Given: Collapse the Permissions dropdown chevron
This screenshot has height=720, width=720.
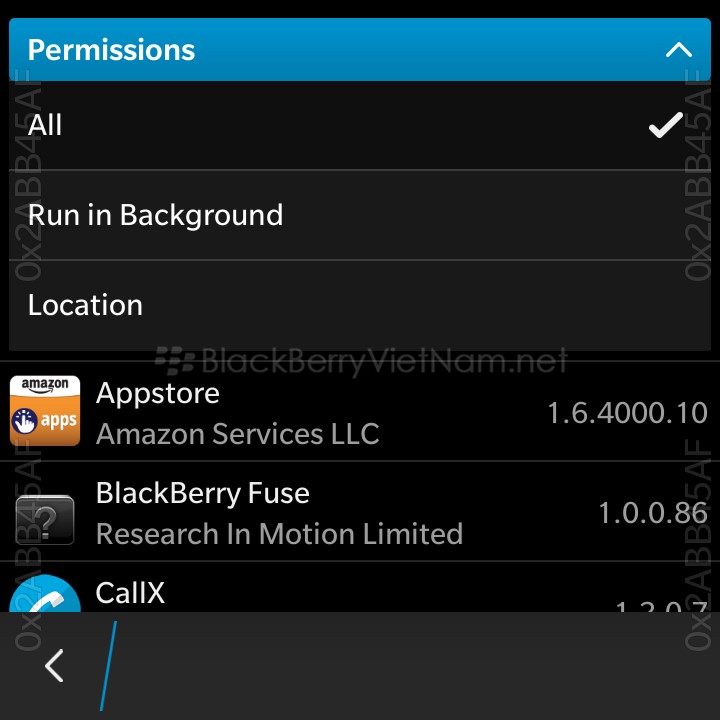Looking at the screenshot, I should pyautogui.click(x=679, y=50).
